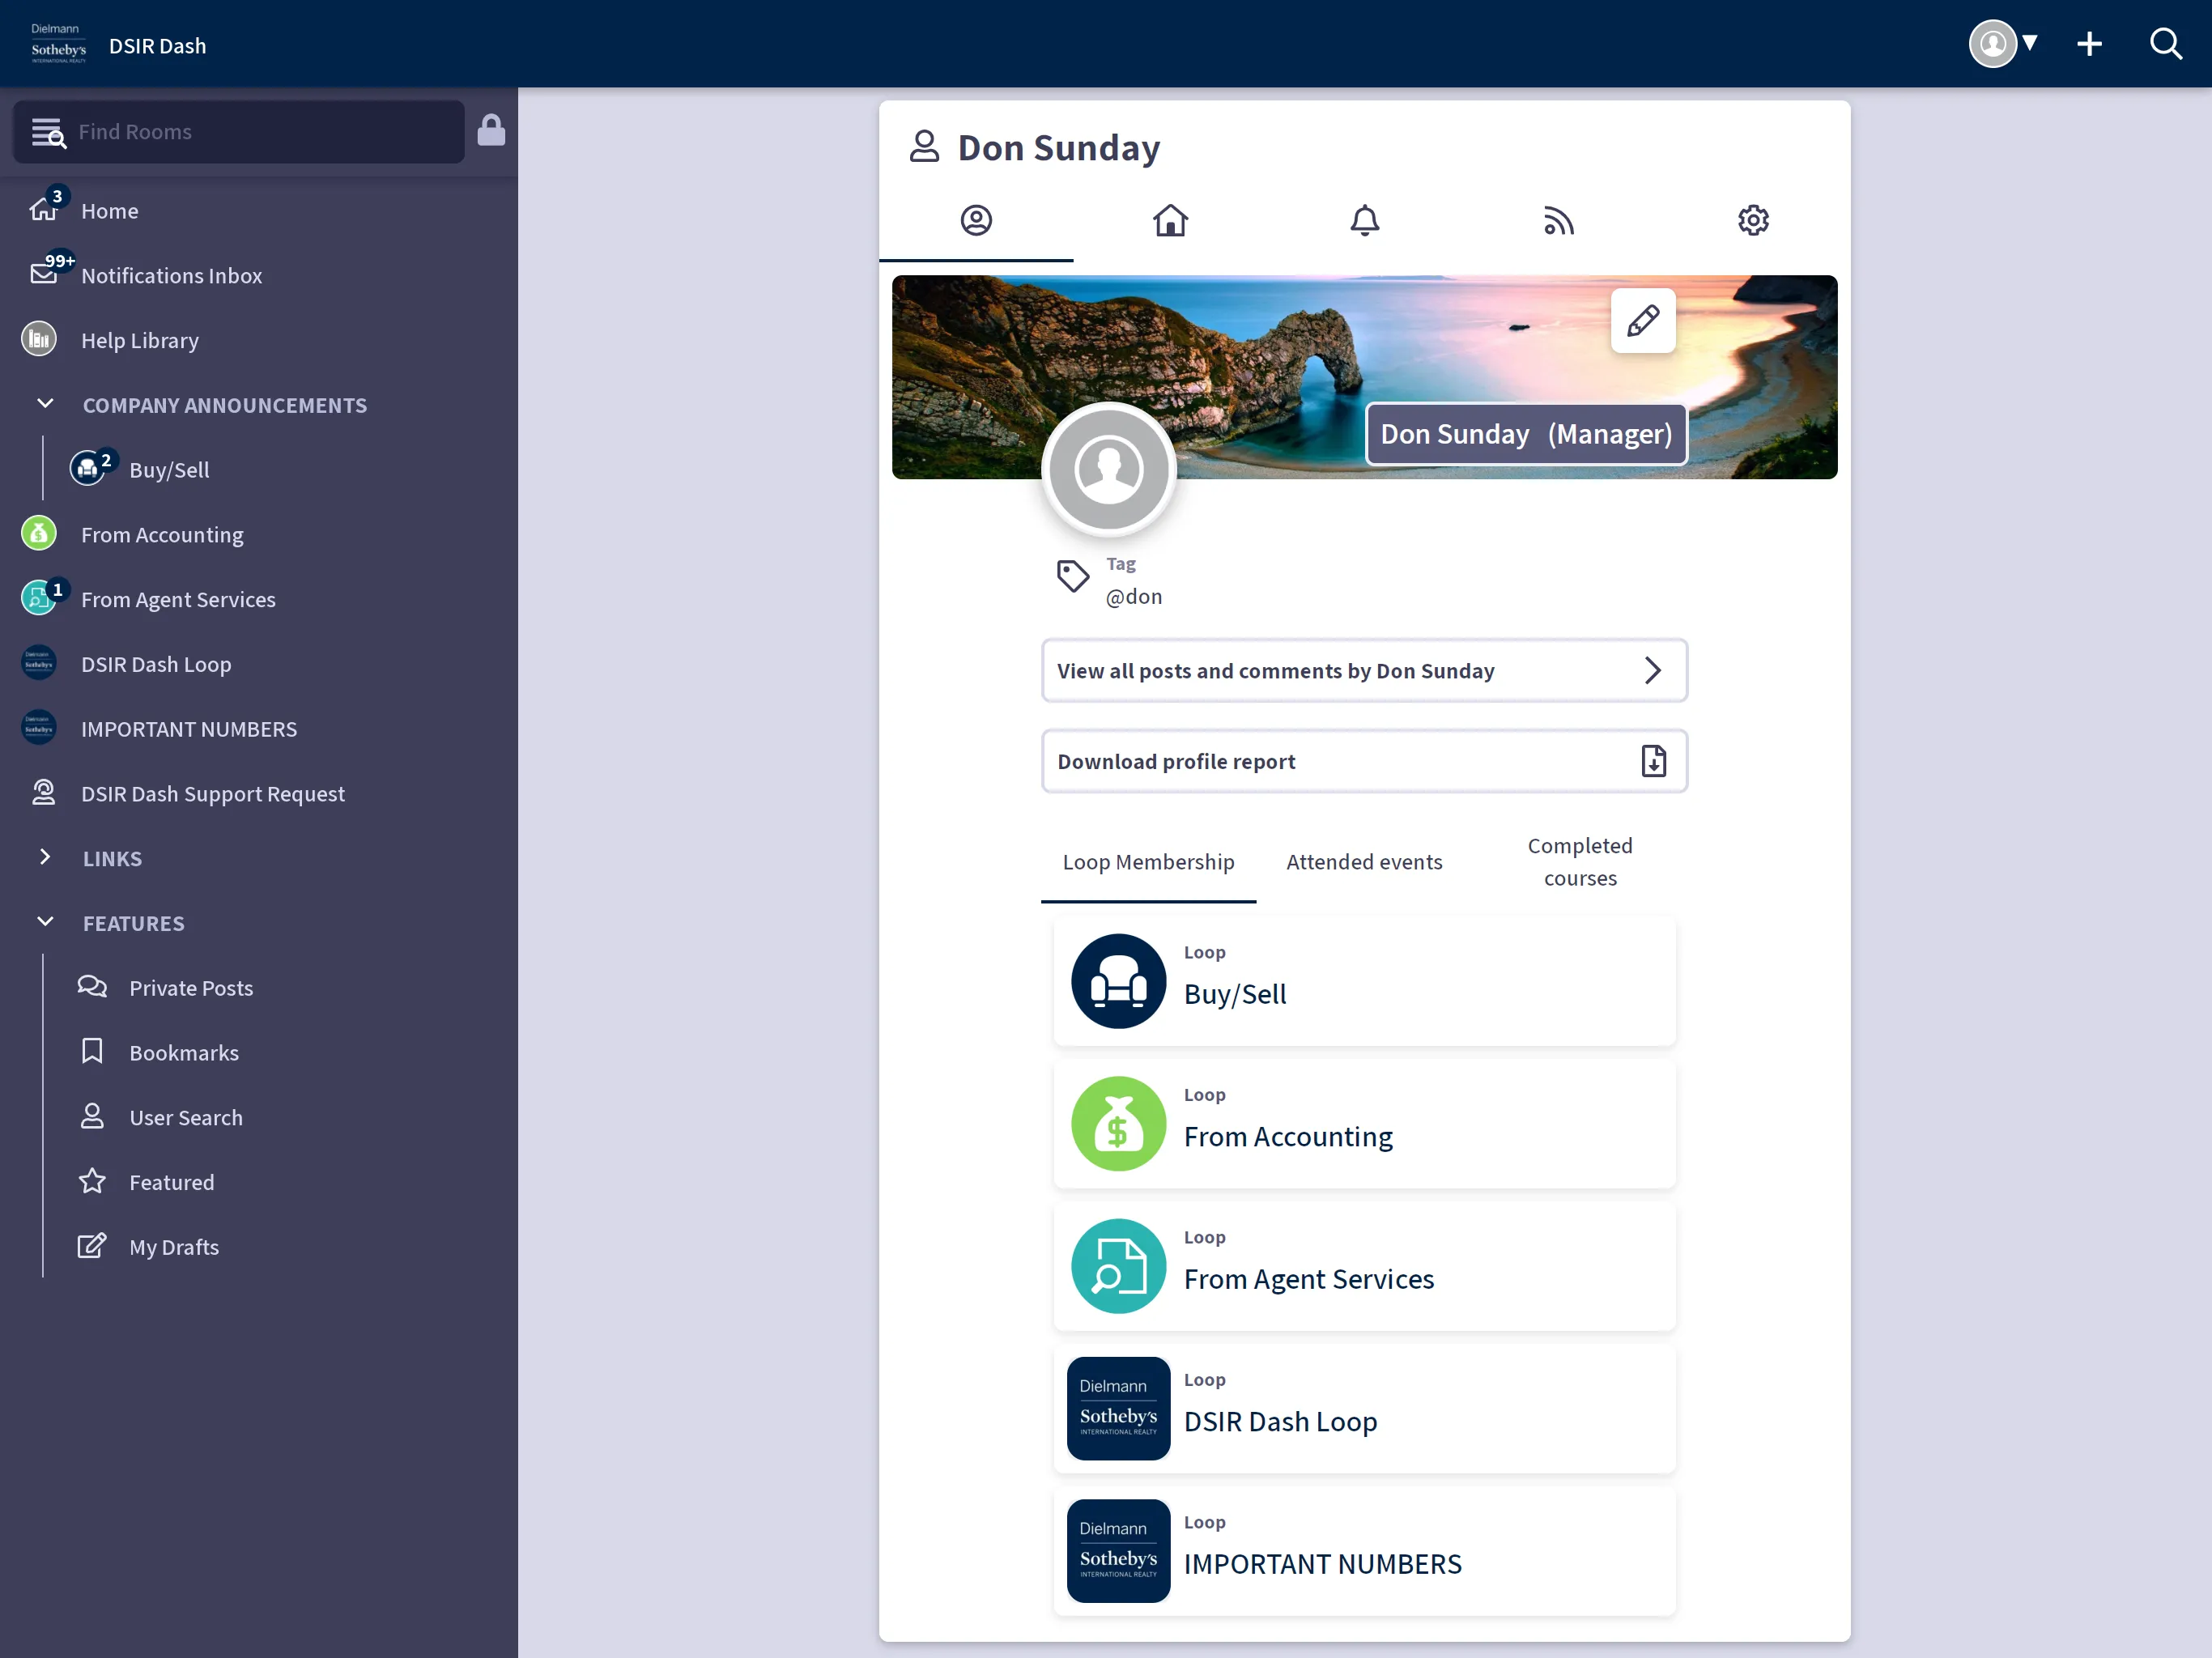Screen dimensions: 2212x1658
Task: Switch to the Attended events tab
Action: tap(1364, 861)
